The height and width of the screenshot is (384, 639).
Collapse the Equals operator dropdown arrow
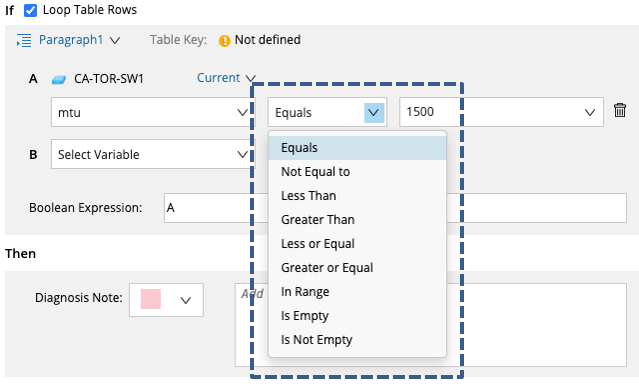click(x=374, y=113)
